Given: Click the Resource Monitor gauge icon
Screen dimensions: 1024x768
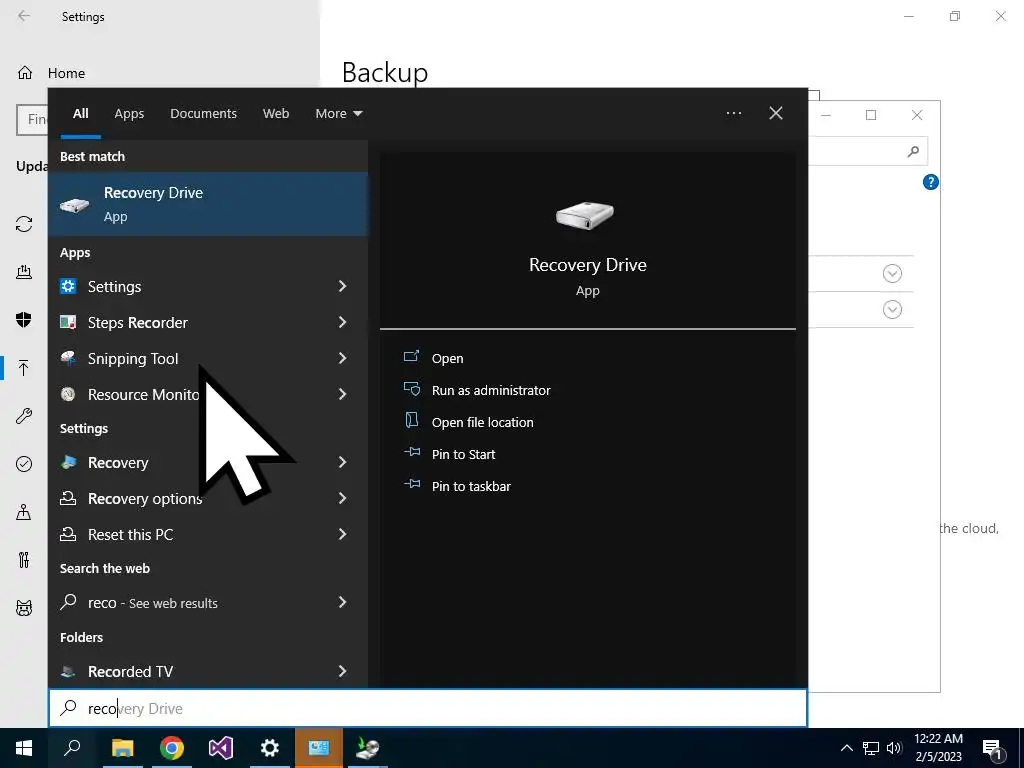Looking at the screenshot, I should coord(68,394).
